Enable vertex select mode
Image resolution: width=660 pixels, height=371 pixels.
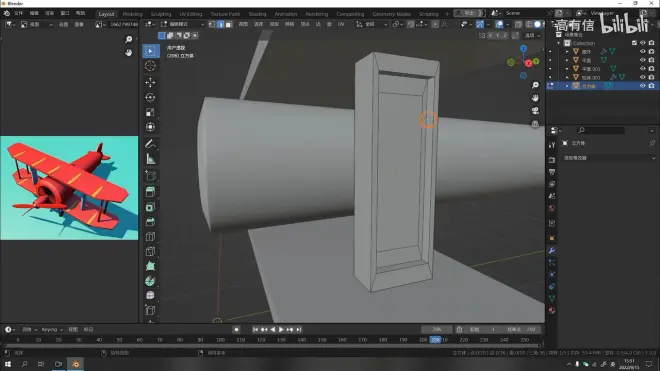tap(212, 24)
